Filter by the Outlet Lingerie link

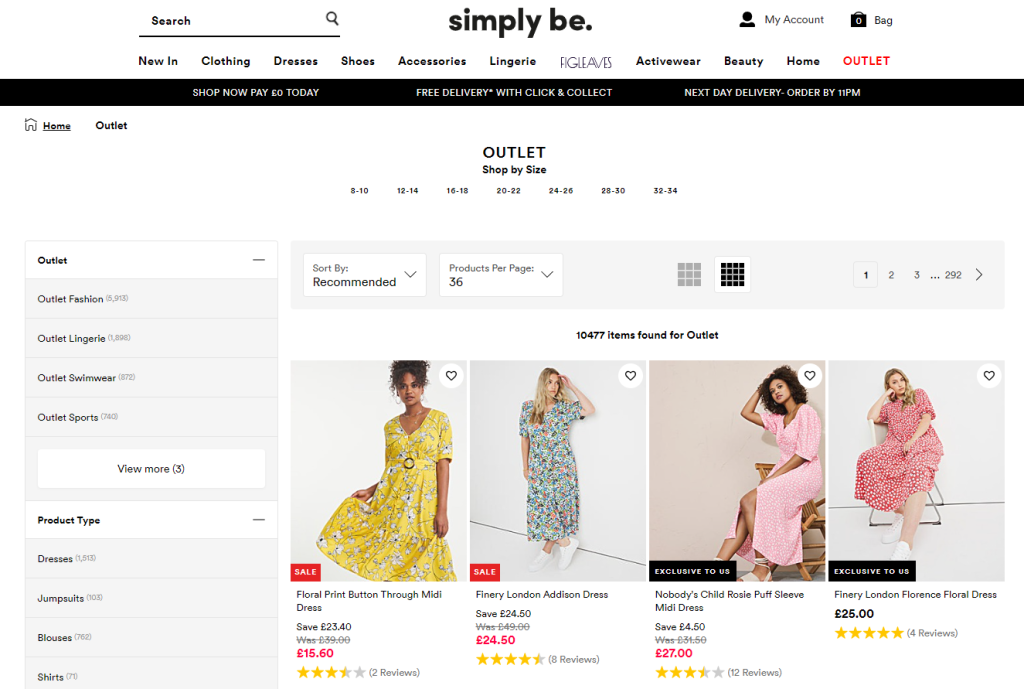pos(71,339)
